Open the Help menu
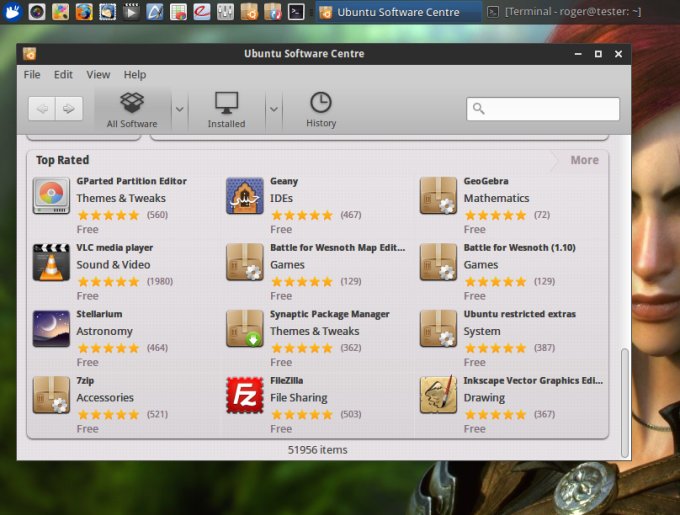Viewport: 680px width, 515px height. click(x=135, y=75)
